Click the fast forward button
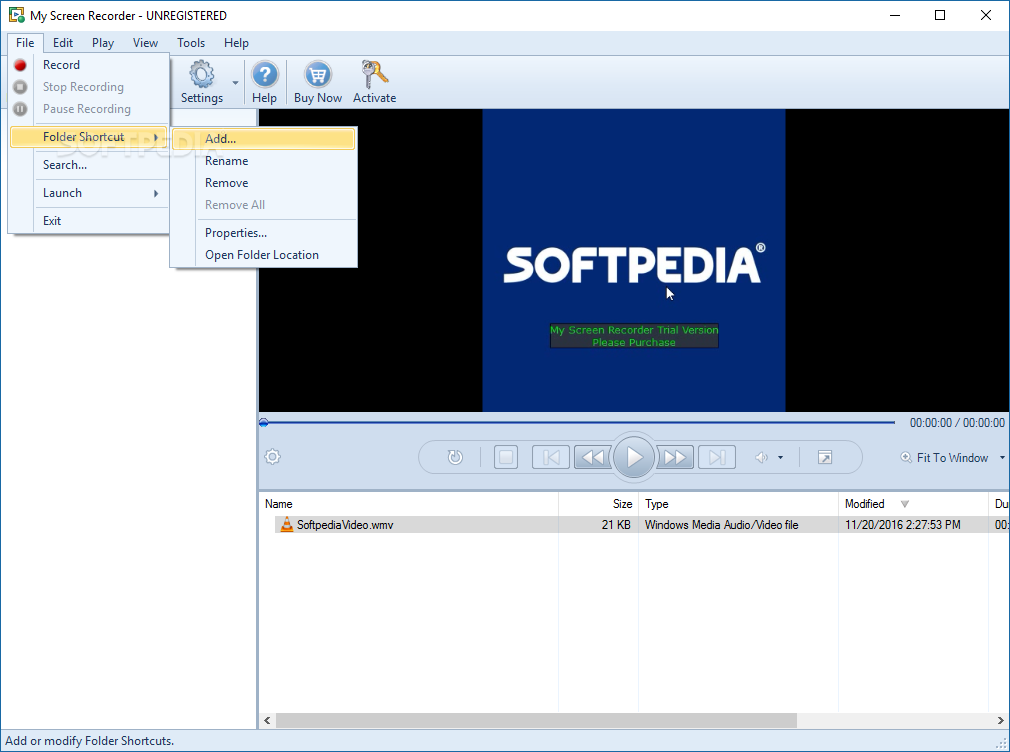 [x=675, y=458]
